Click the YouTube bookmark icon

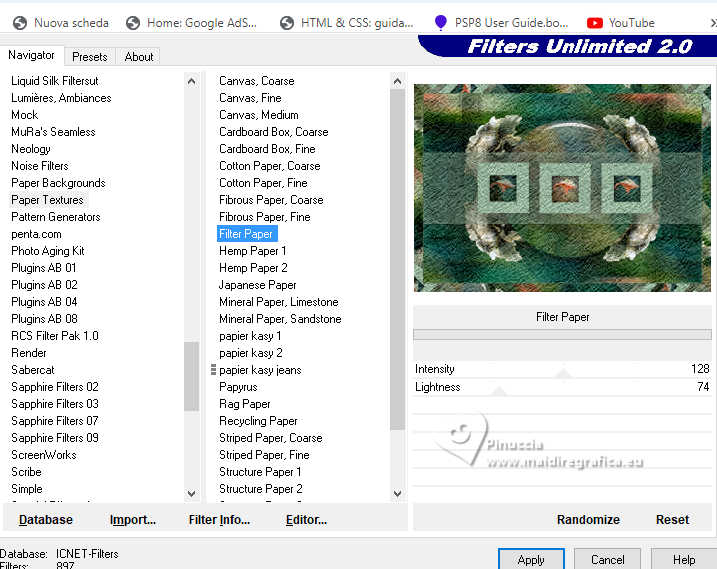[x=594, y=23]
